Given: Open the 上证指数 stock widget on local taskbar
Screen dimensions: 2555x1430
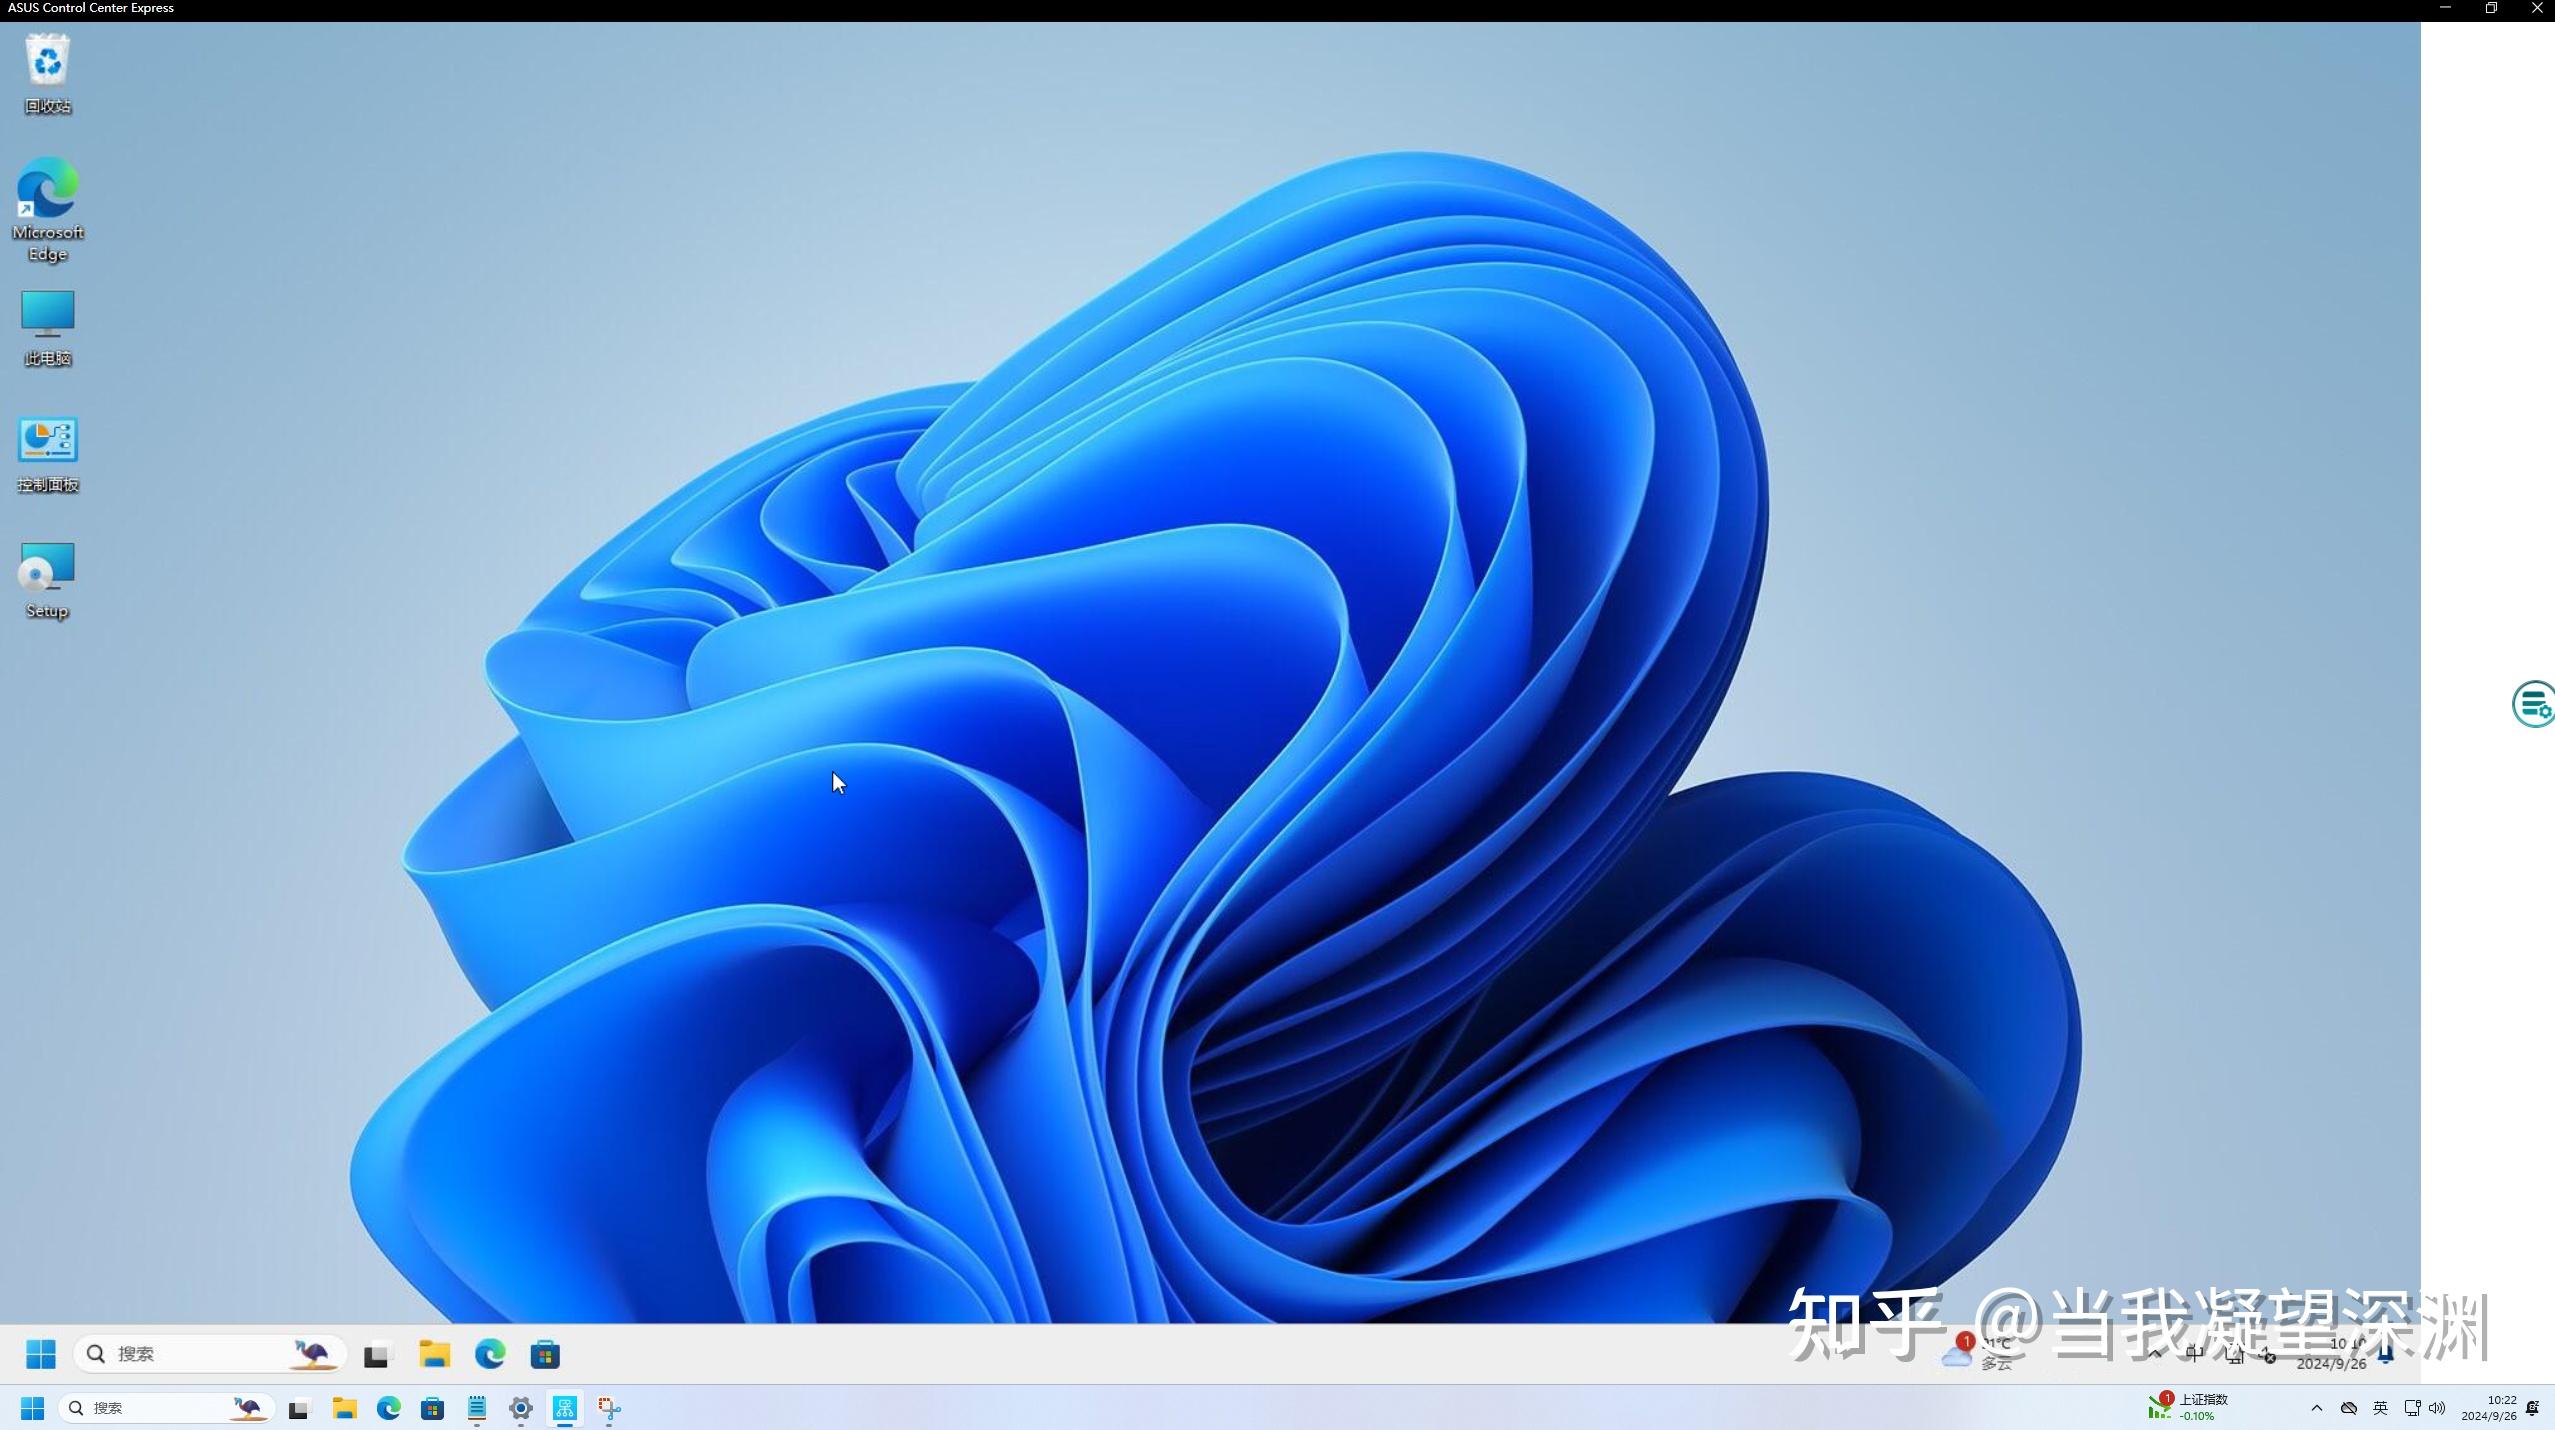Looking at the screenshot, I should coord(2190,1407).
